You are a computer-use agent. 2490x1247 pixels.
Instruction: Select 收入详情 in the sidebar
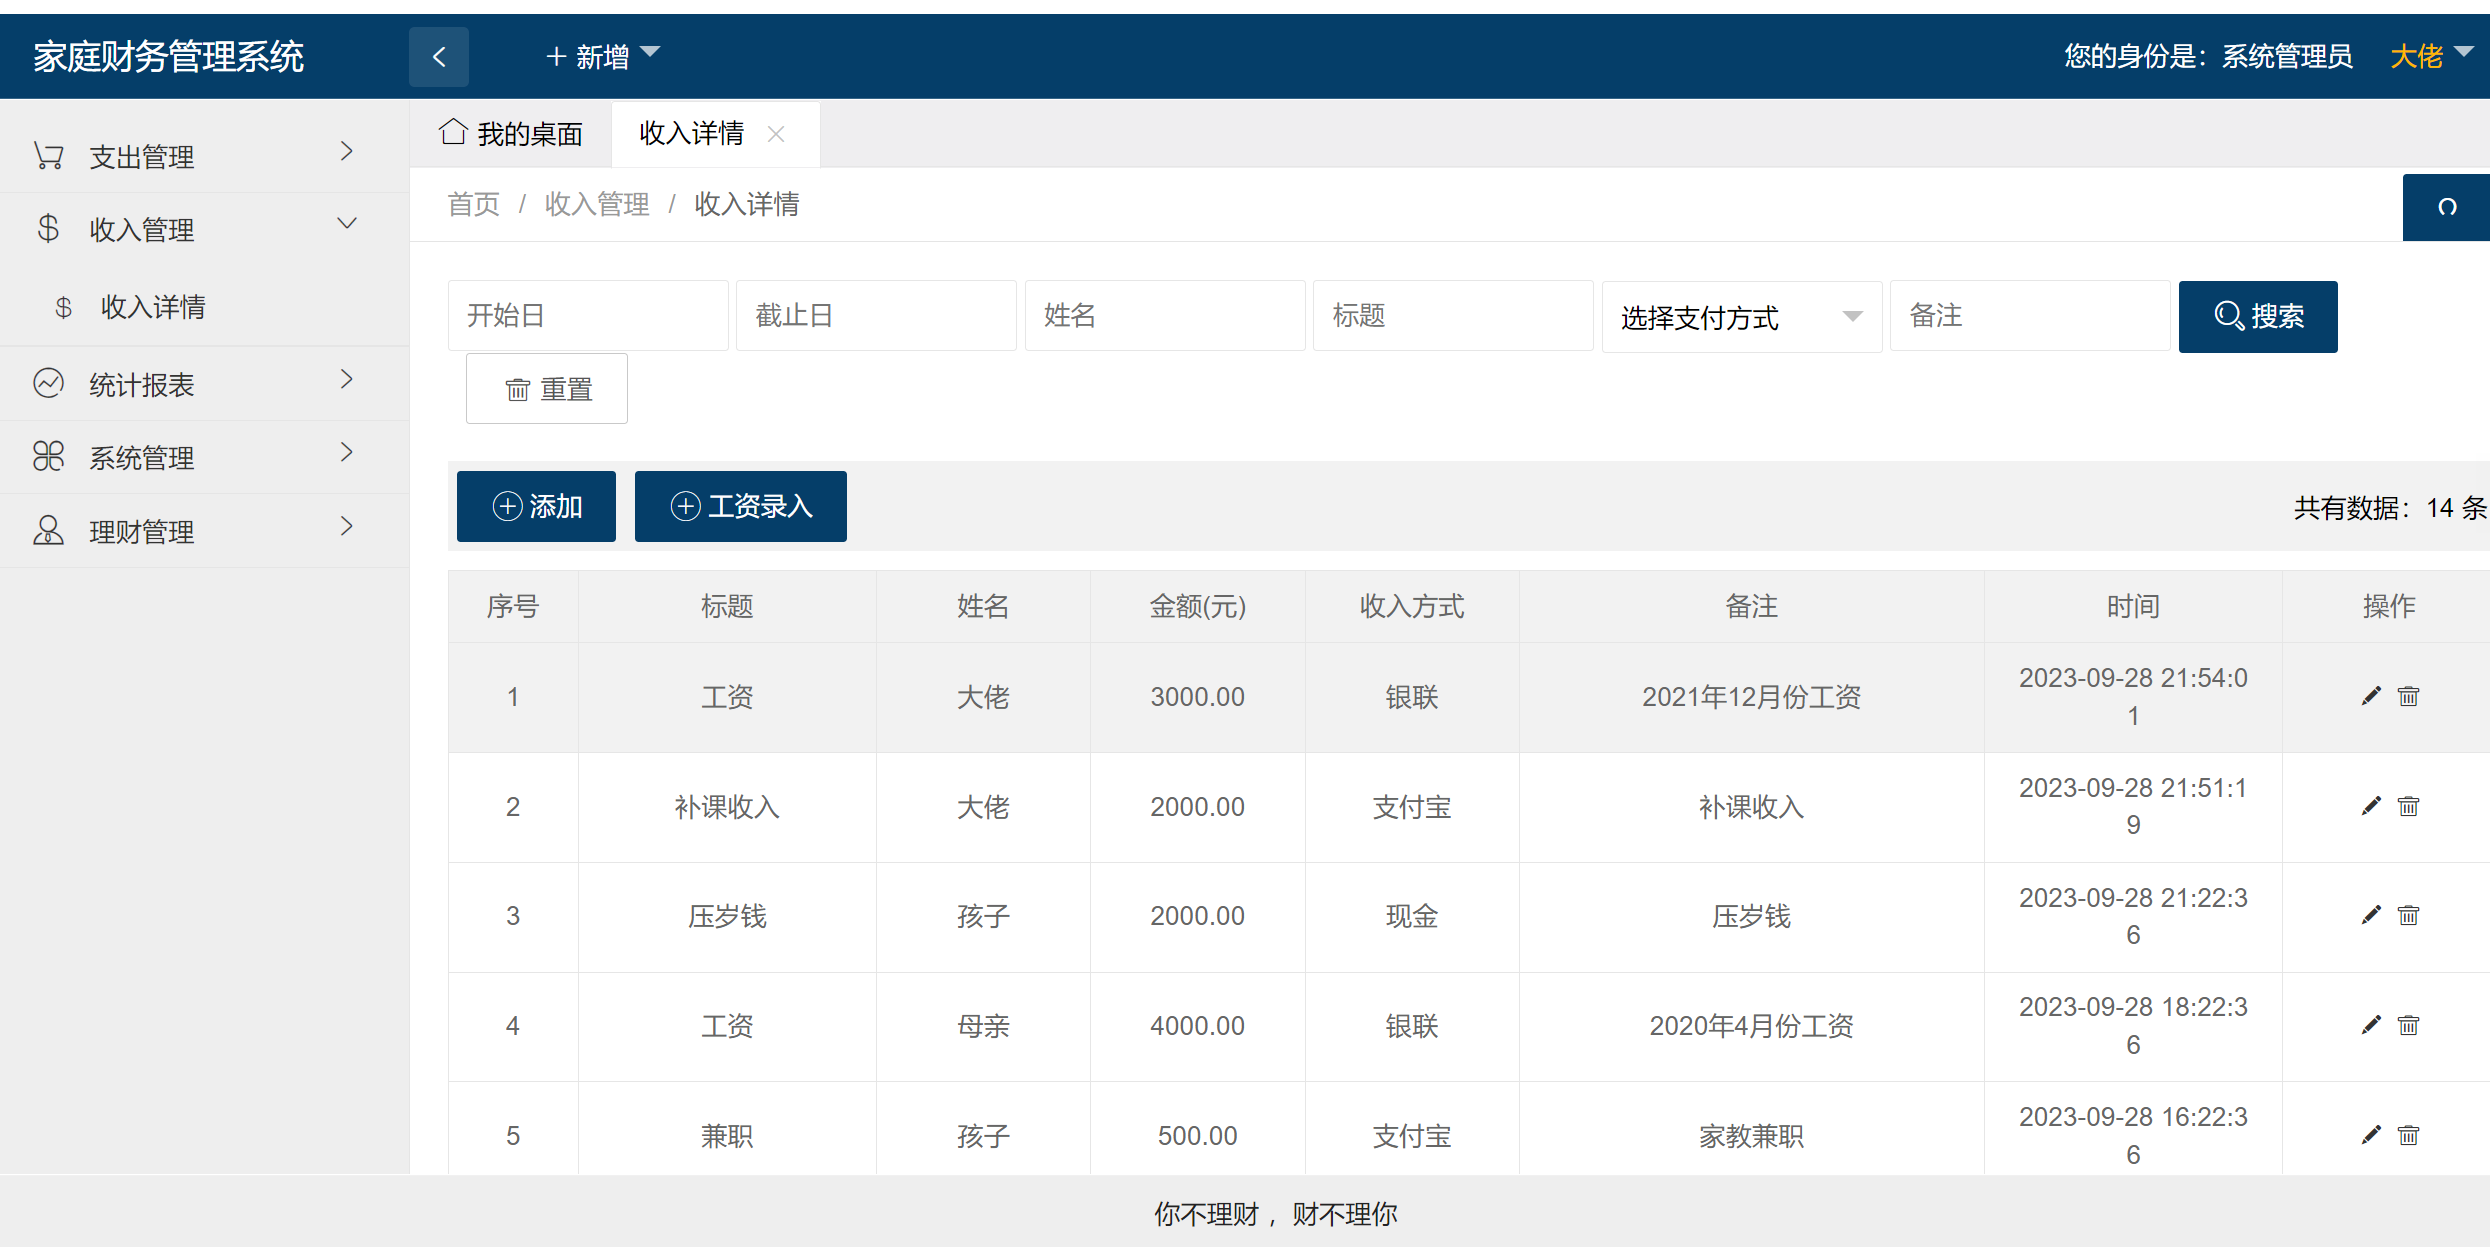(x=152, y=306)
